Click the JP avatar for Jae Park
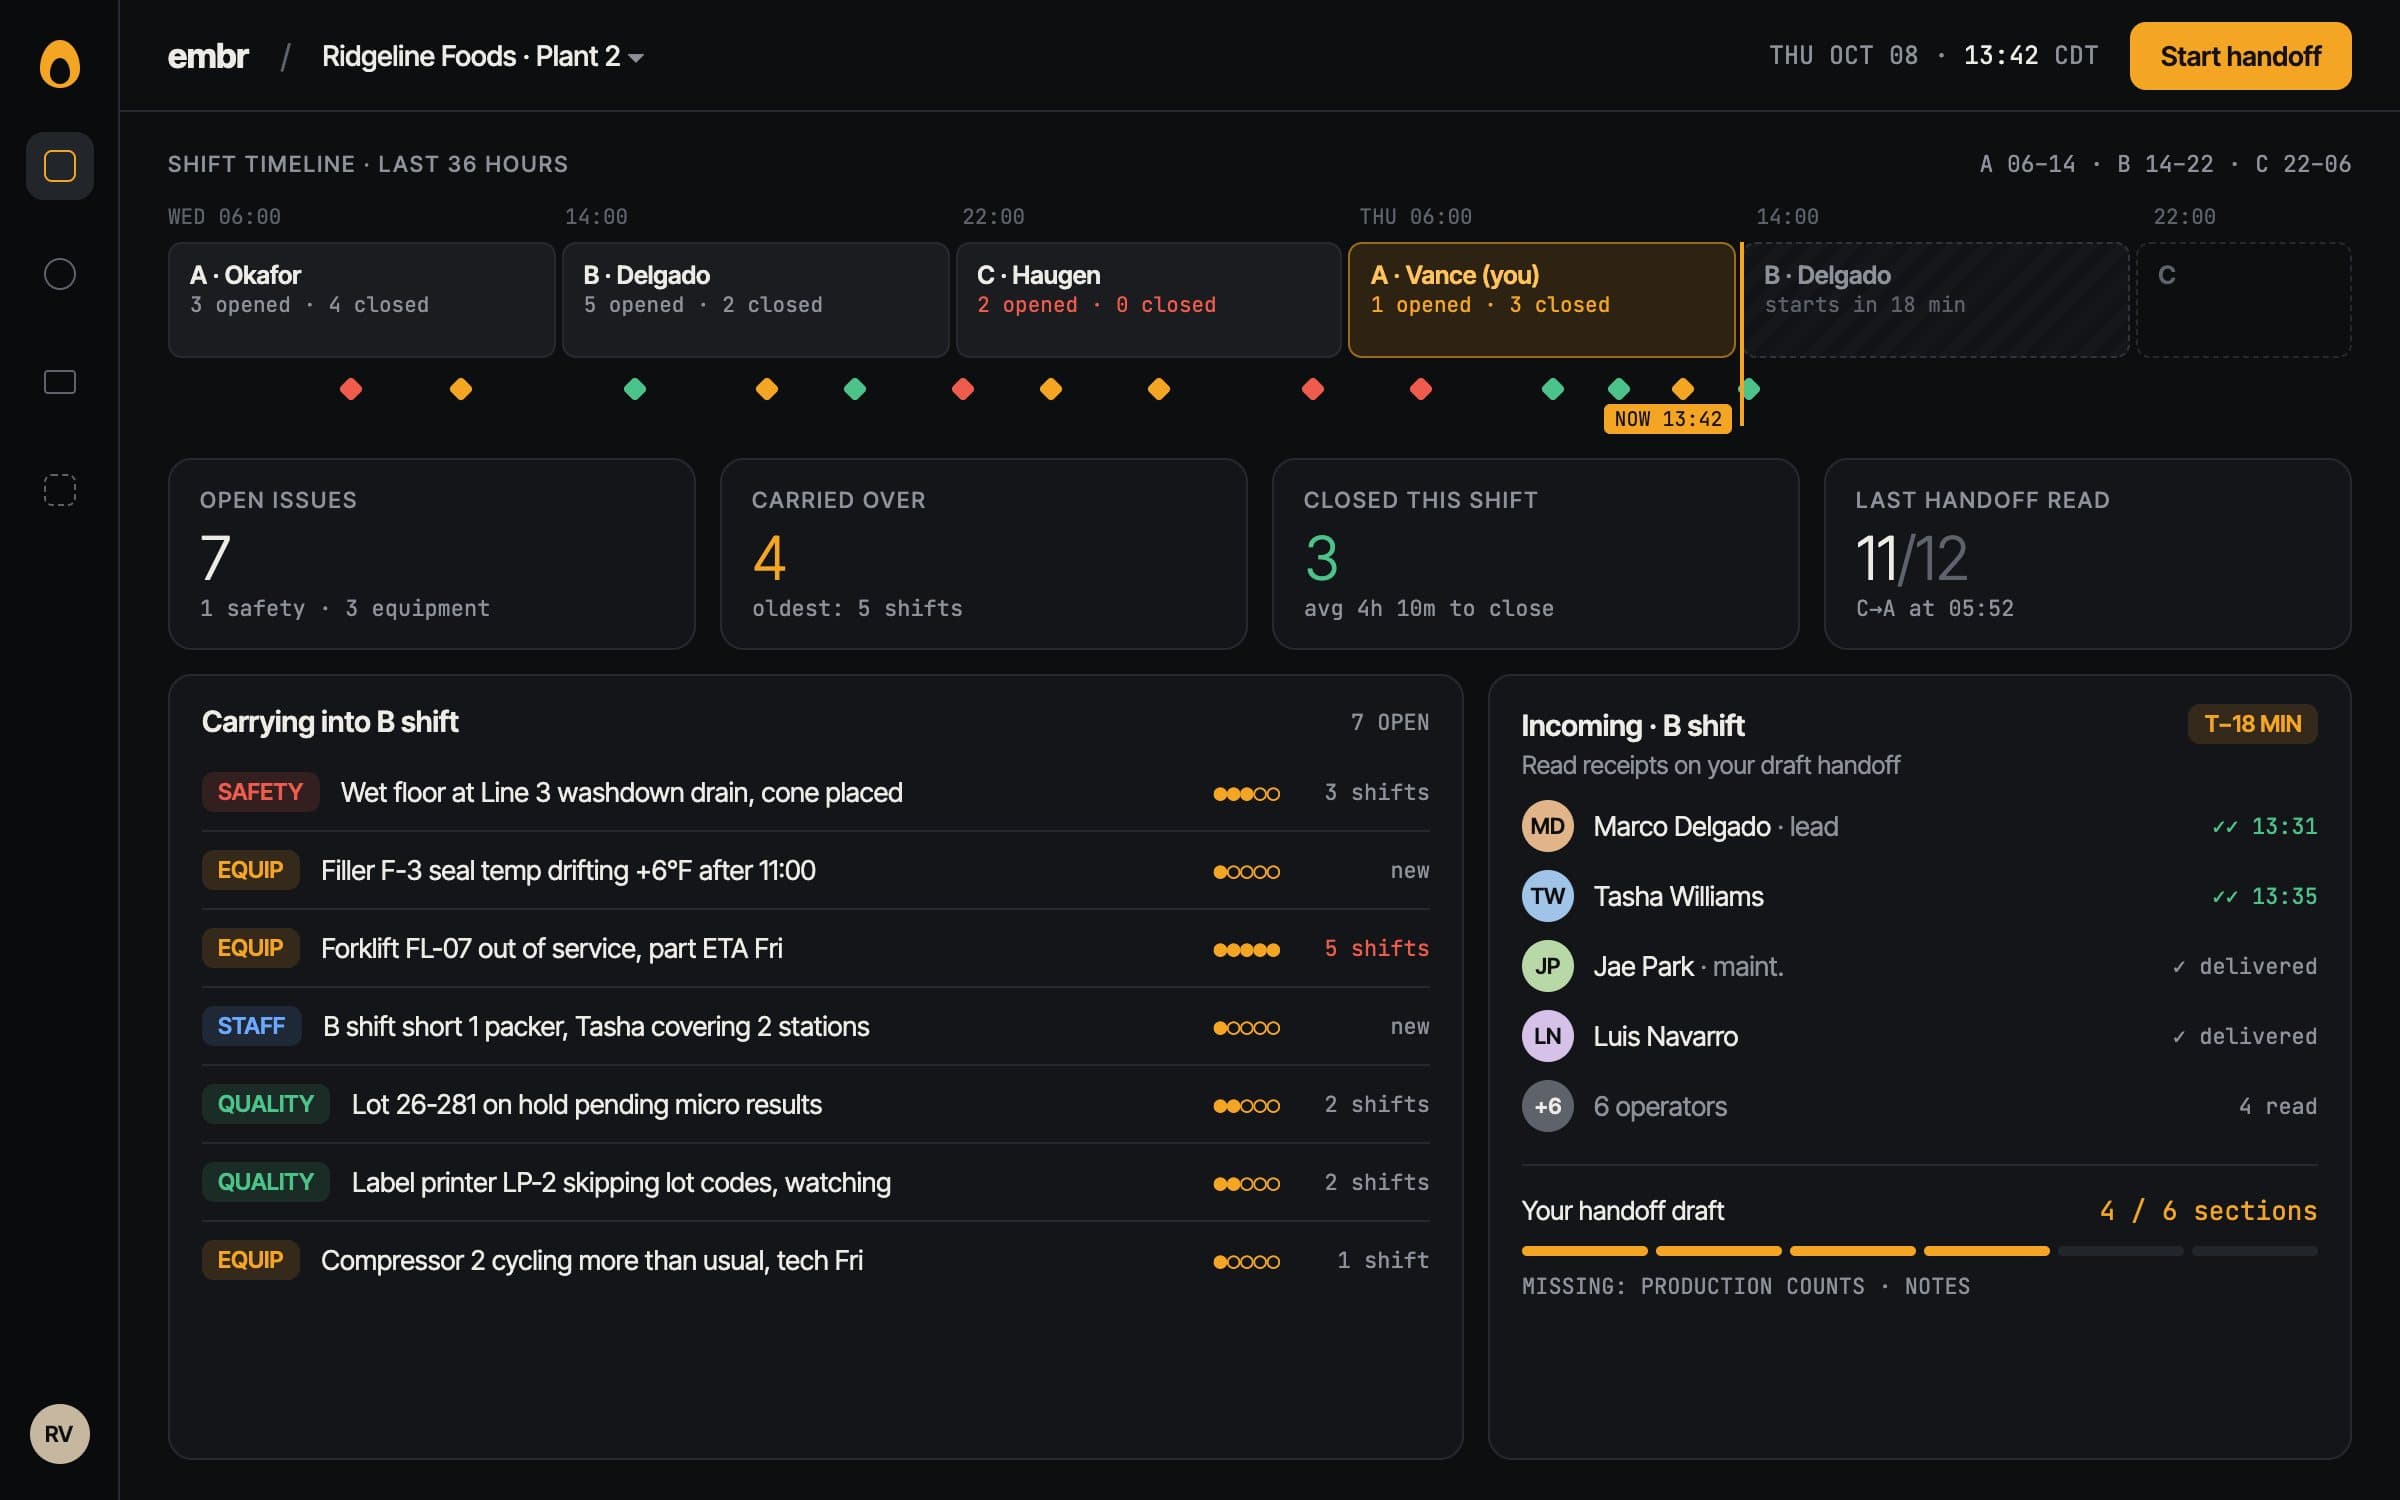The height and width of the screenshot is (1500, 2400). pos(1547,966)
